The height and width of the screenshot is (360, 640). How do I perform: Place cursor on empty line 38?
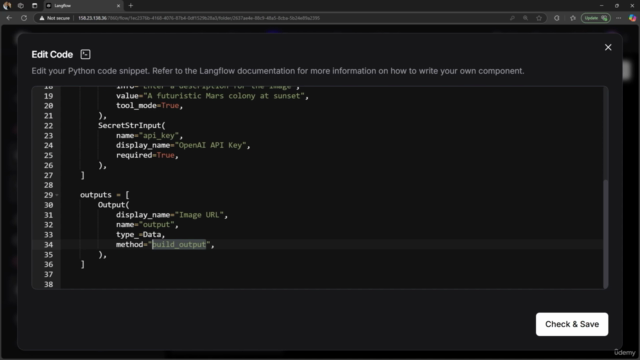tap(331, 284)
